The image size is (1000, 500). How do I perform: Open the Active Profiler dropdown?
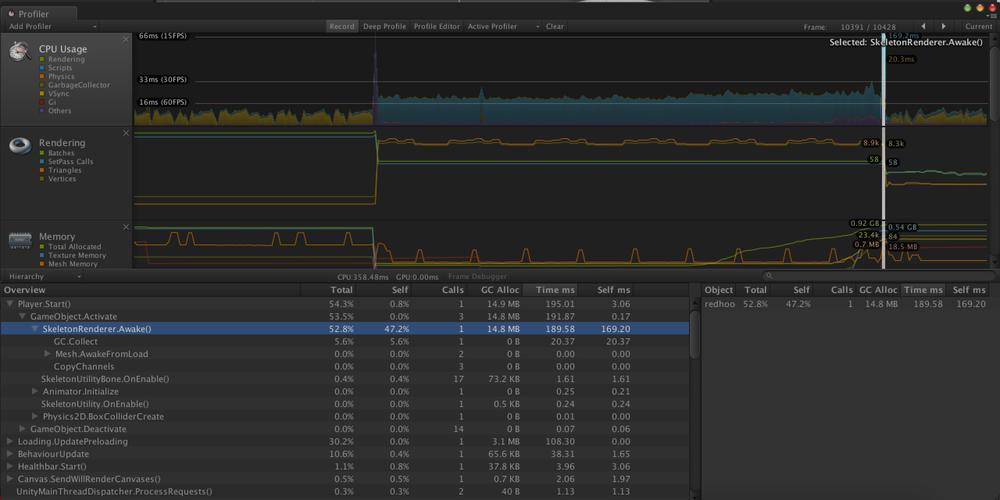click(503, 27)
